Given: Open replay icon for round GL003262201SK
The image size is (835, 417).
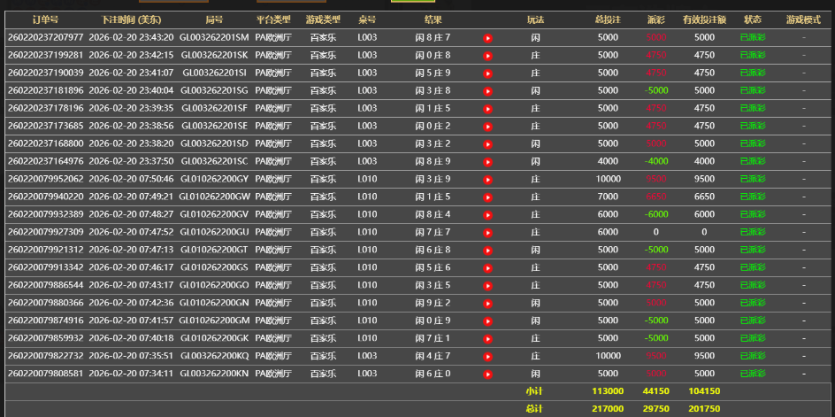Looking at the screenshot, I should [488, 55].
